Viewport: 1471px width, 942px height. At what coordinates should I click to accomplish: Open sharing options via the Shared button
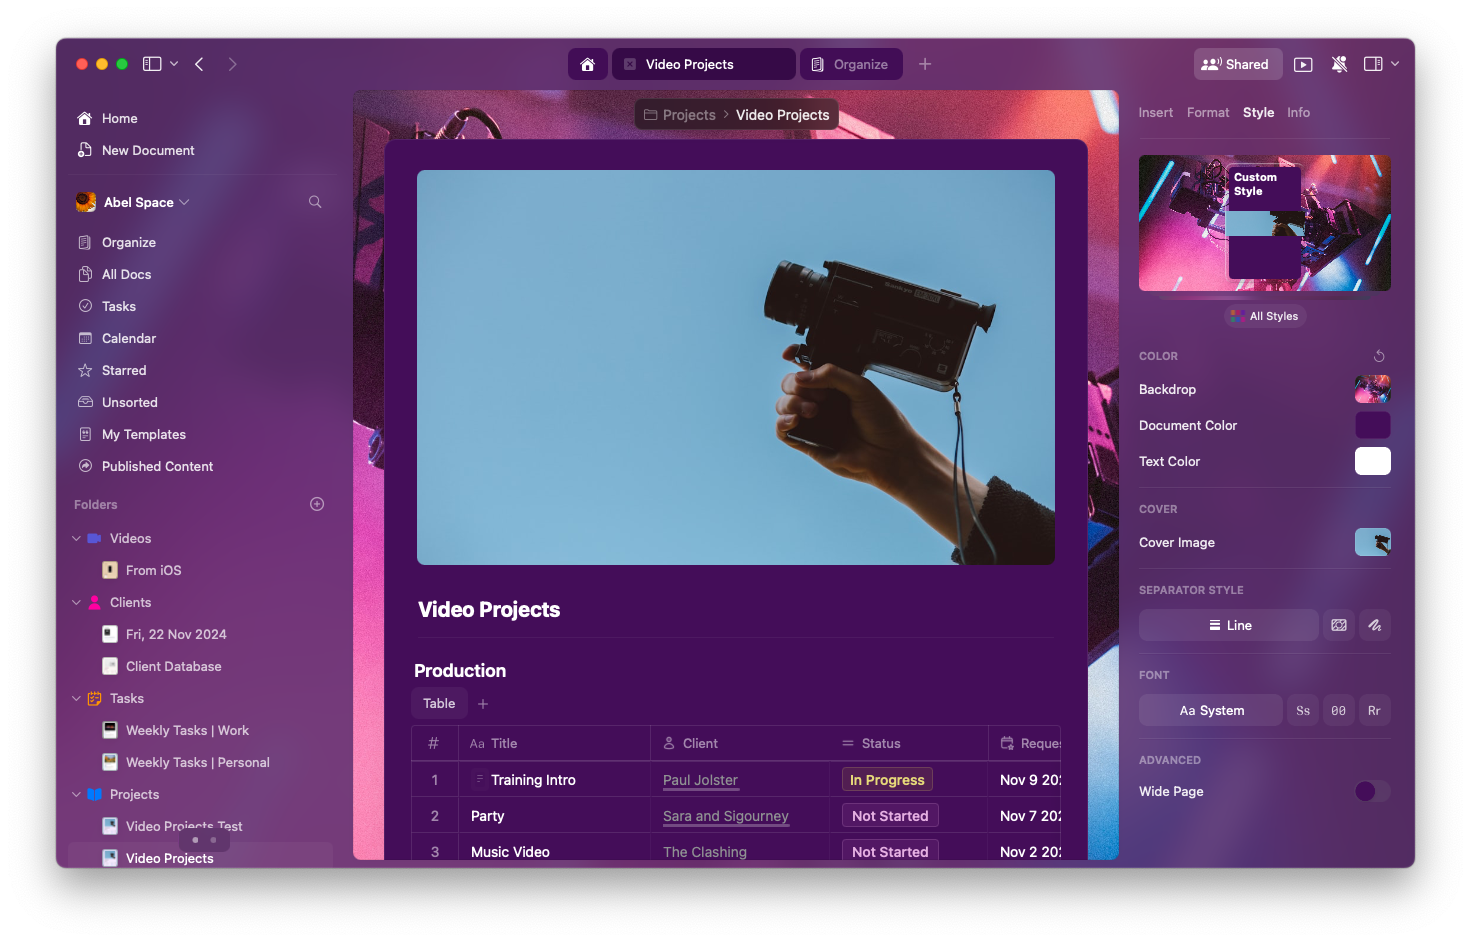coord(1237,63)
